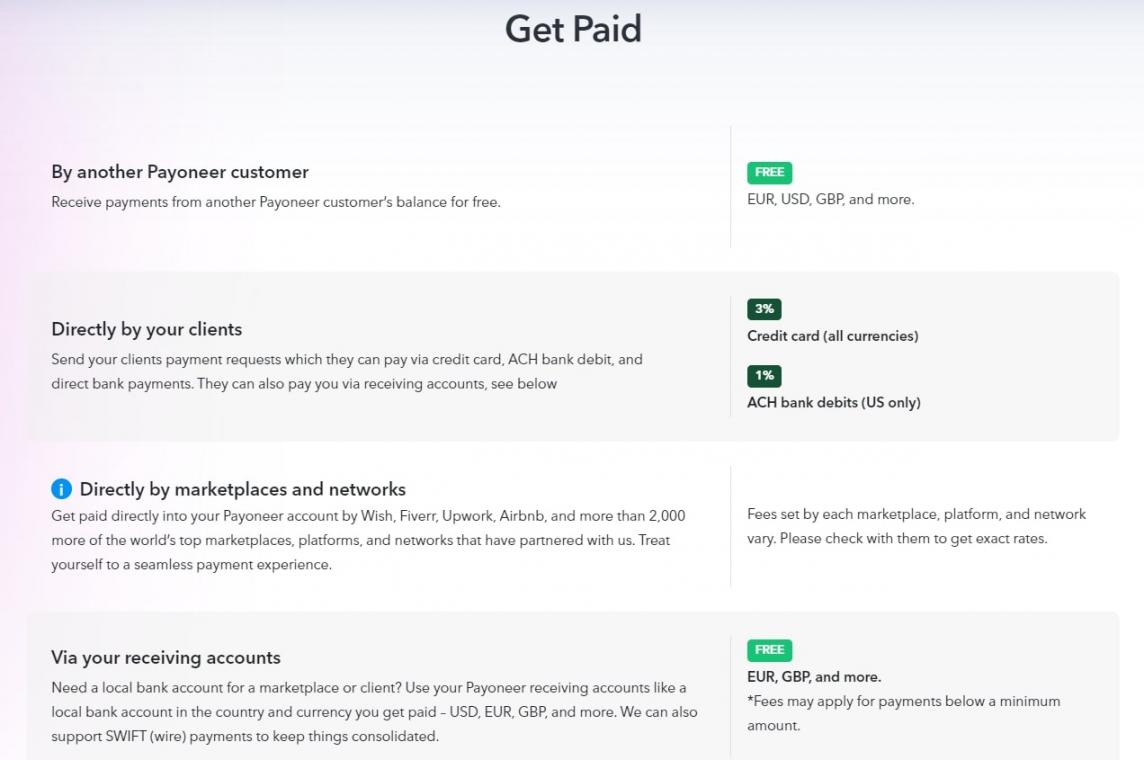Click the blue info icon beside marketplaces heading
1144x760 pixels.
tap(61, 489)
